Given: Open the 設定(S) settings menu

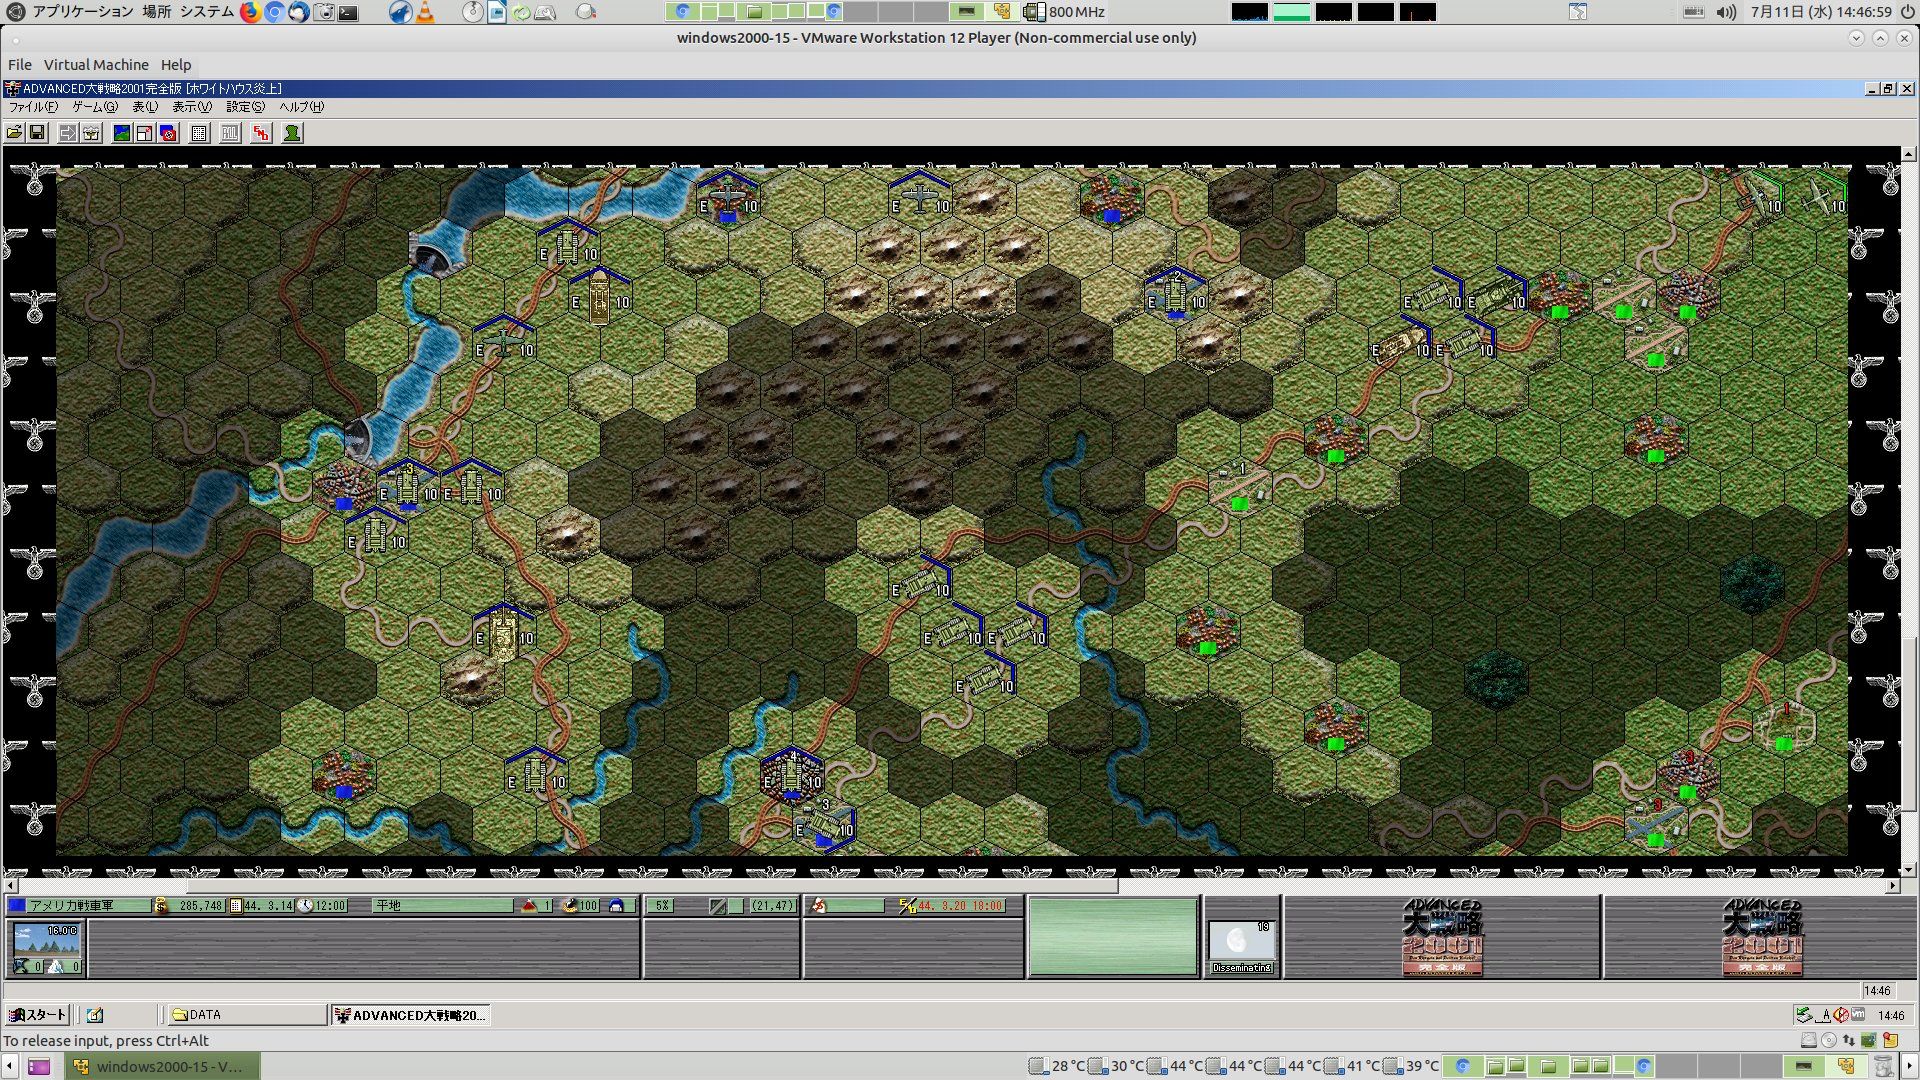Looking at the screenshot, I should tap(245, 107).
